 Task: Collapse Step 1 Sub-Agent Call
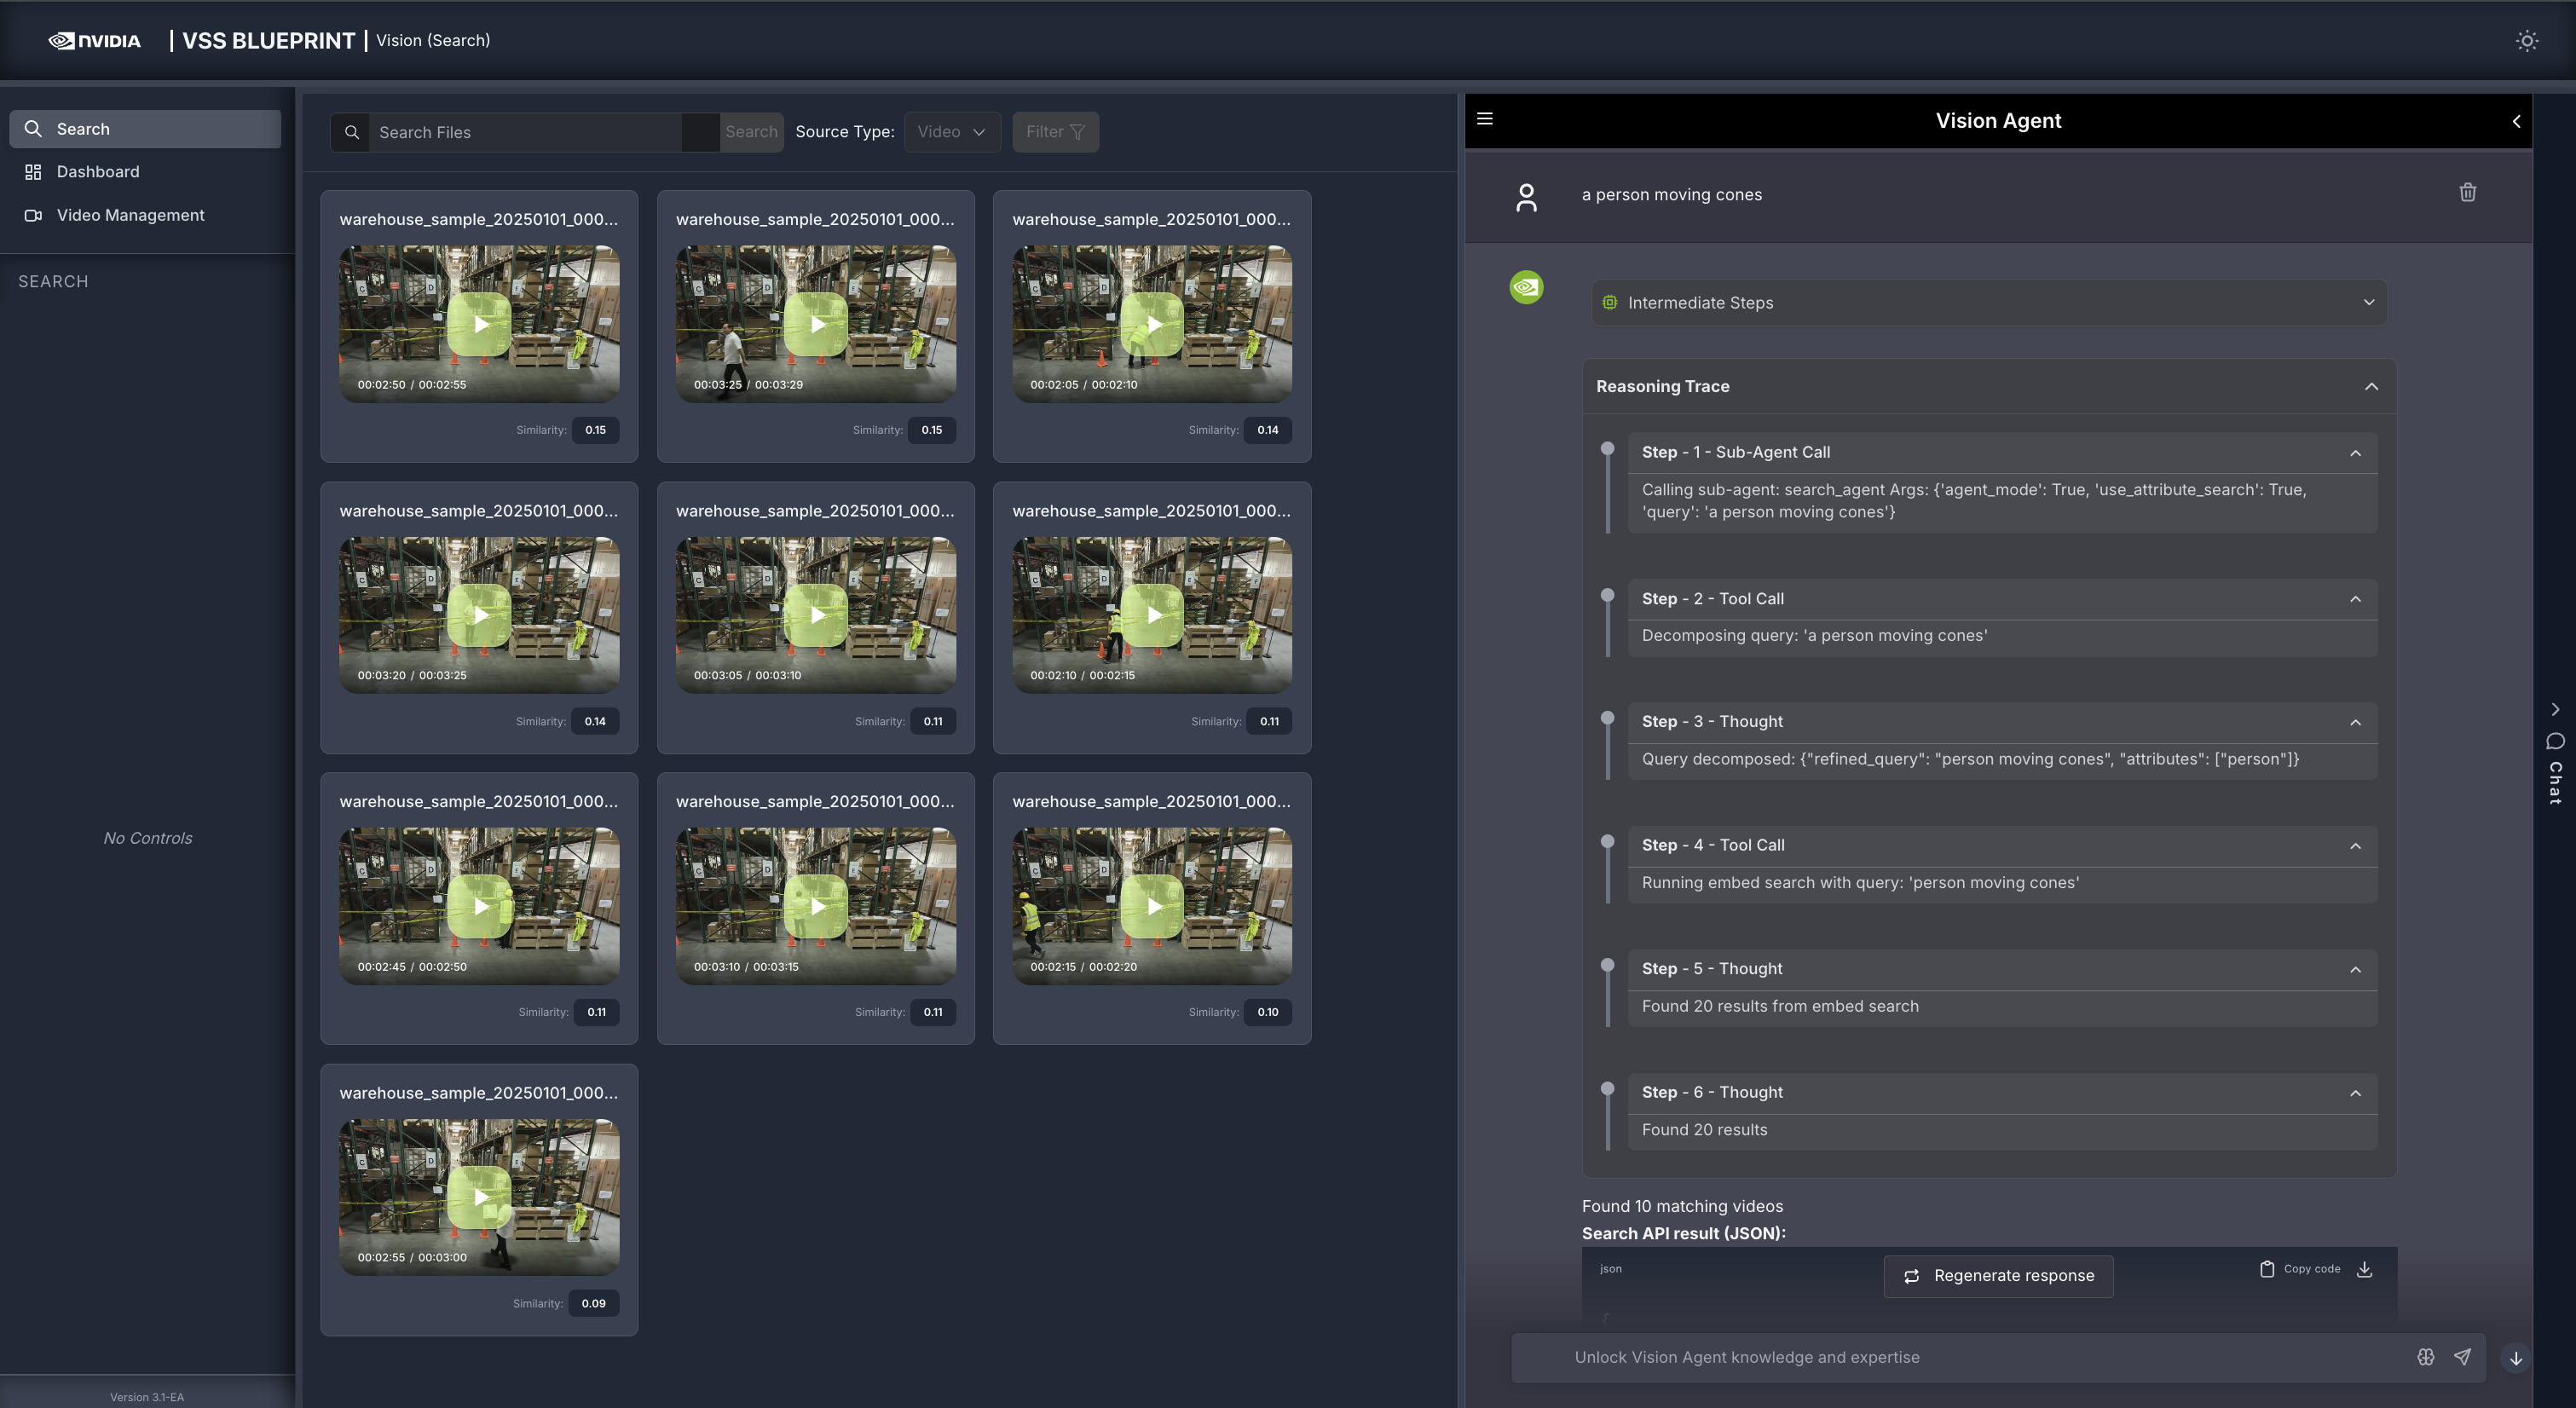coord(2355,453)
